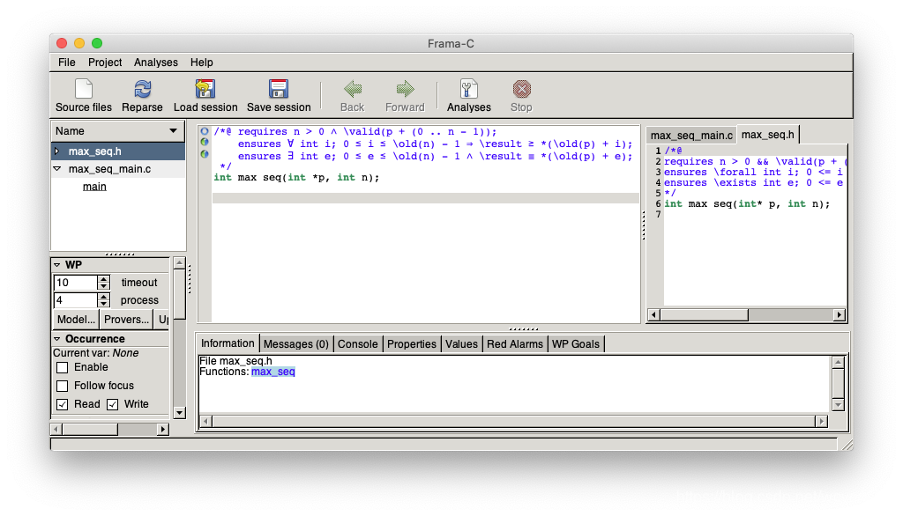Click the Provers... button
This screenshot has width=904, height=516.
point(126,319)
